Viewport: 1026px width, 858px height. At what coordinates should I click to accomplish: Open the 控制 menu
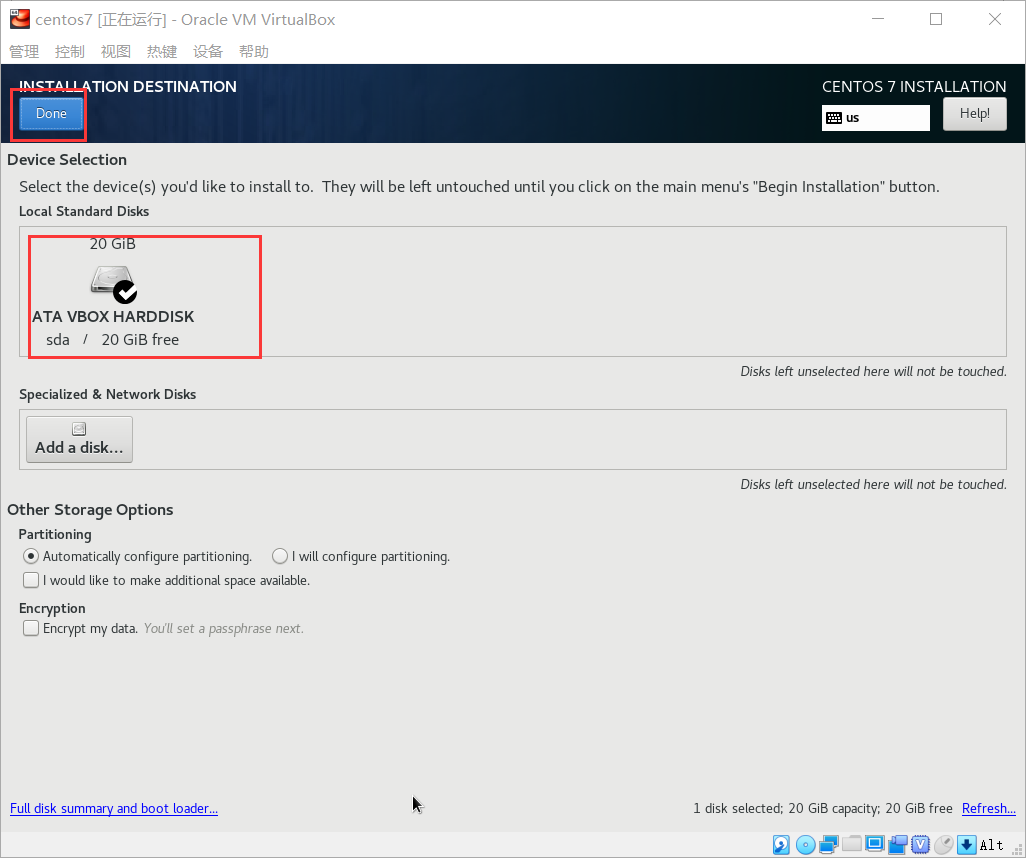pyautogui.click(x=70, y=52)
